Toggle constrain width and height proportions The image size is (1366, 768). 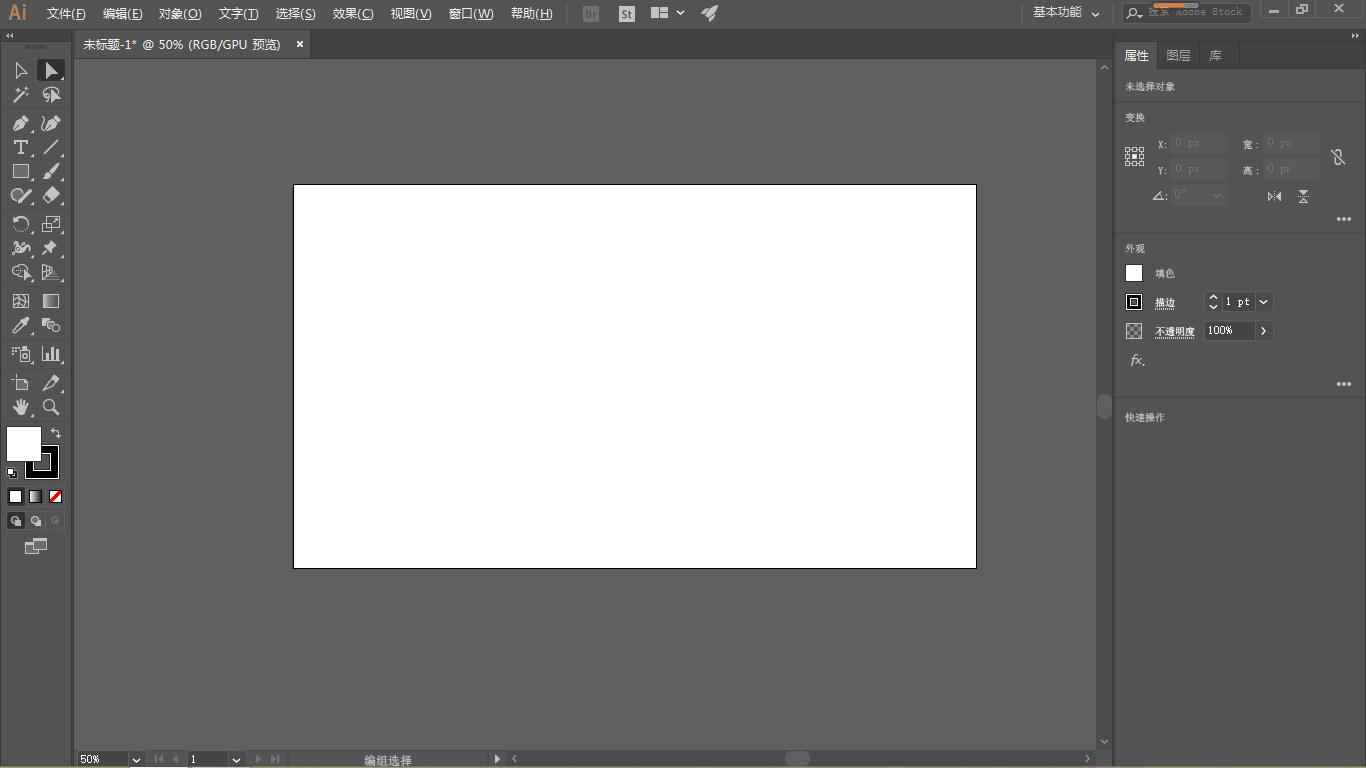(1338, 157)
